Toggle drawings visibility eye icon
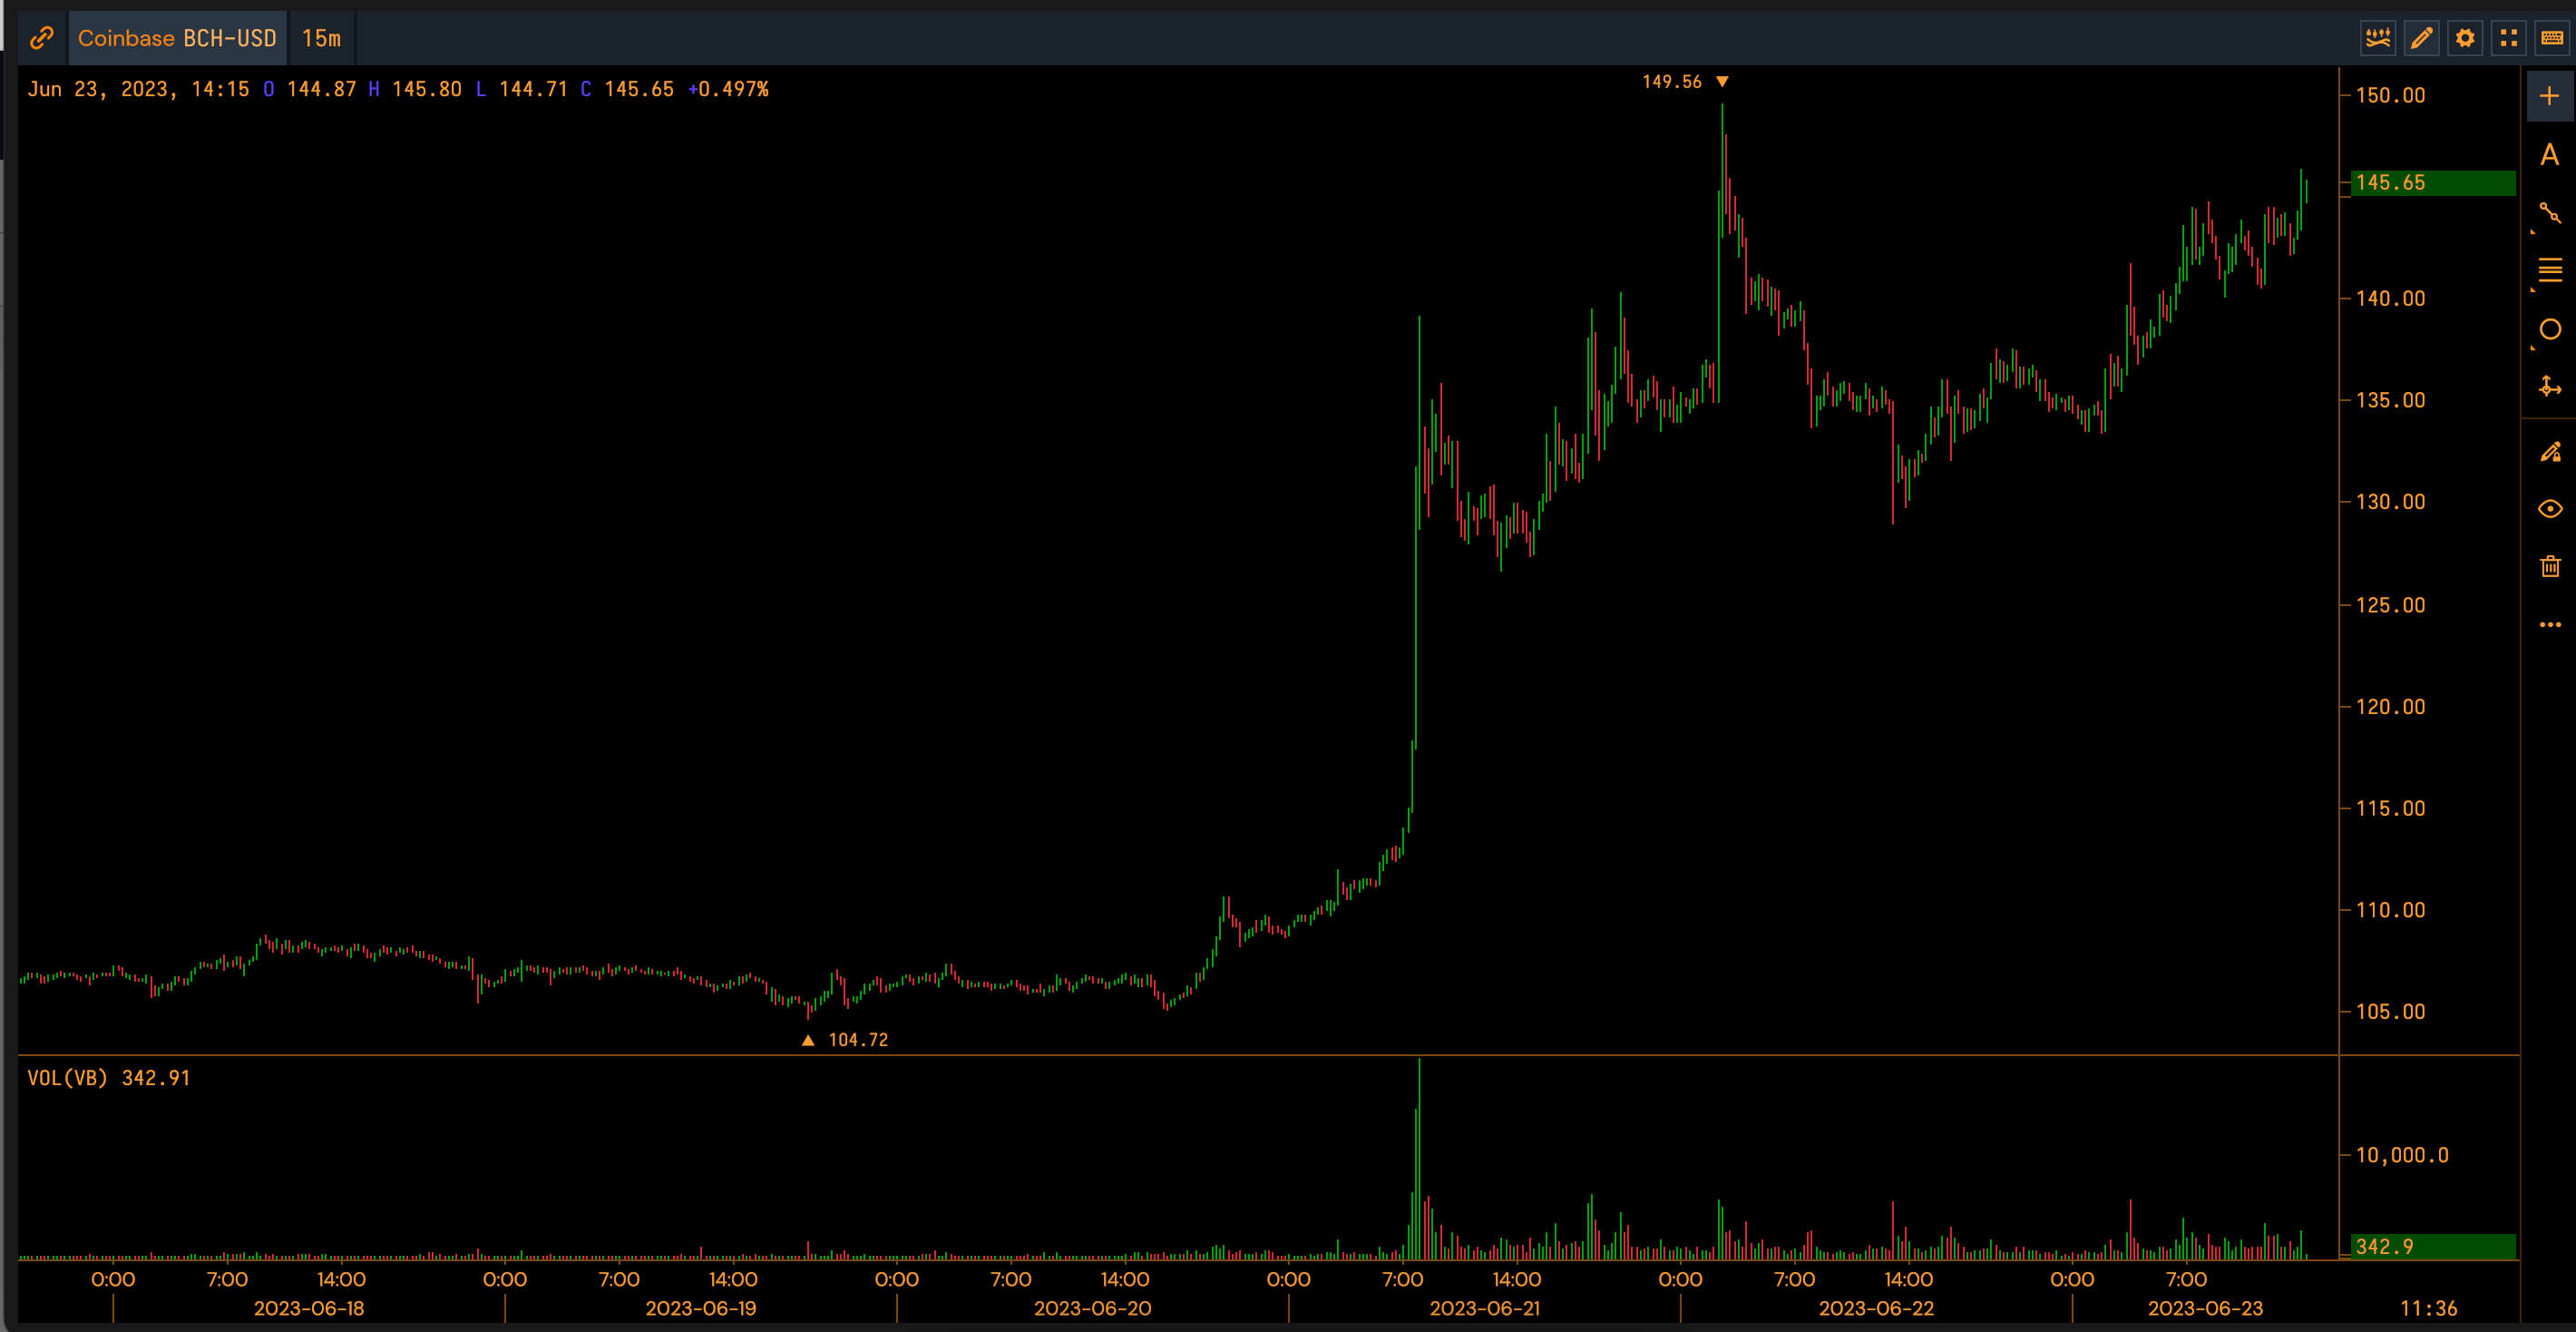The height and width of the screenshot is (1332, 2576). [2550, 509]
